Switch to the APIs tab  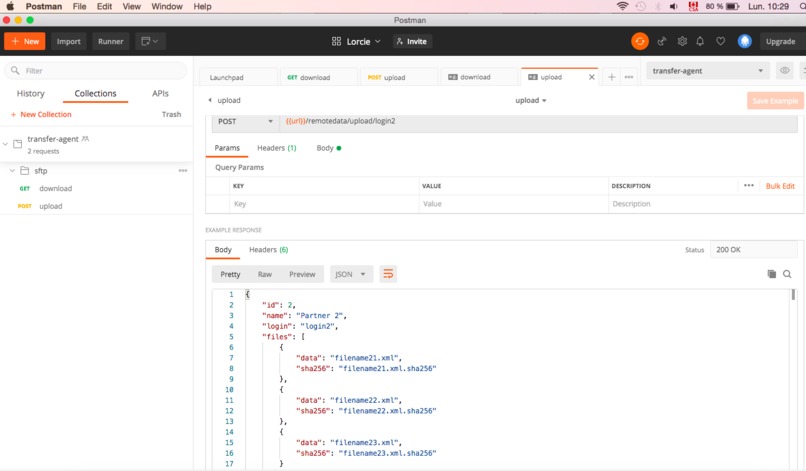[160, 93]
